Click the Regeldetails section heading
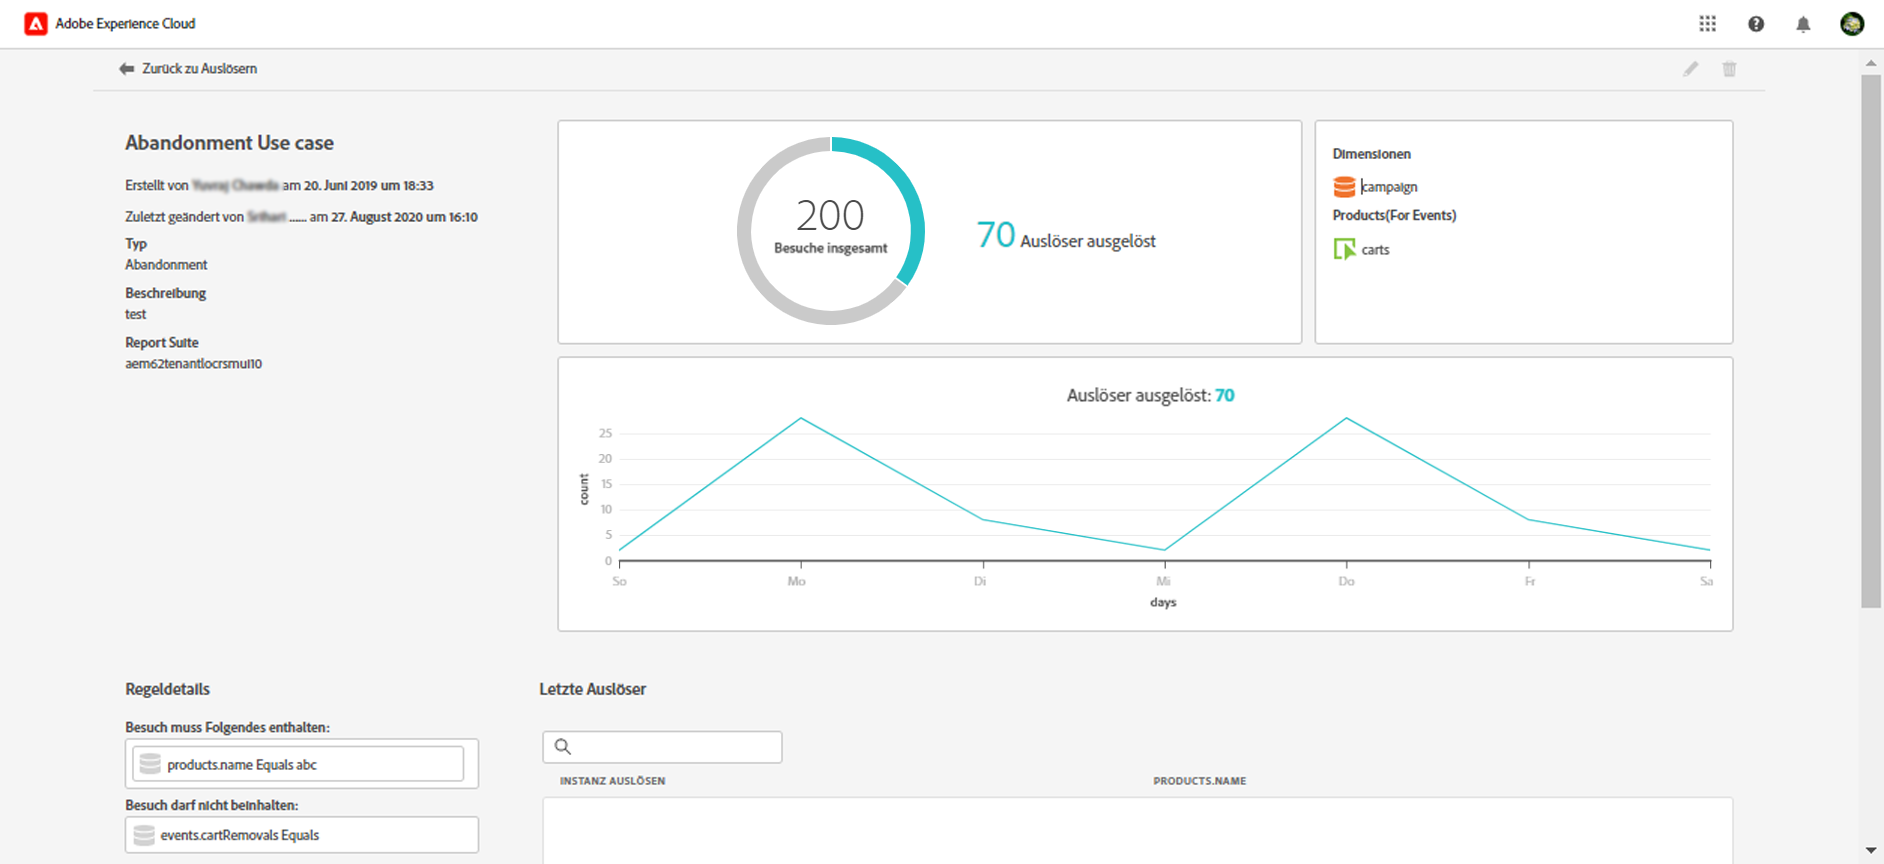This screenshot has width=1884, height=864. click(x=167, y=689)
